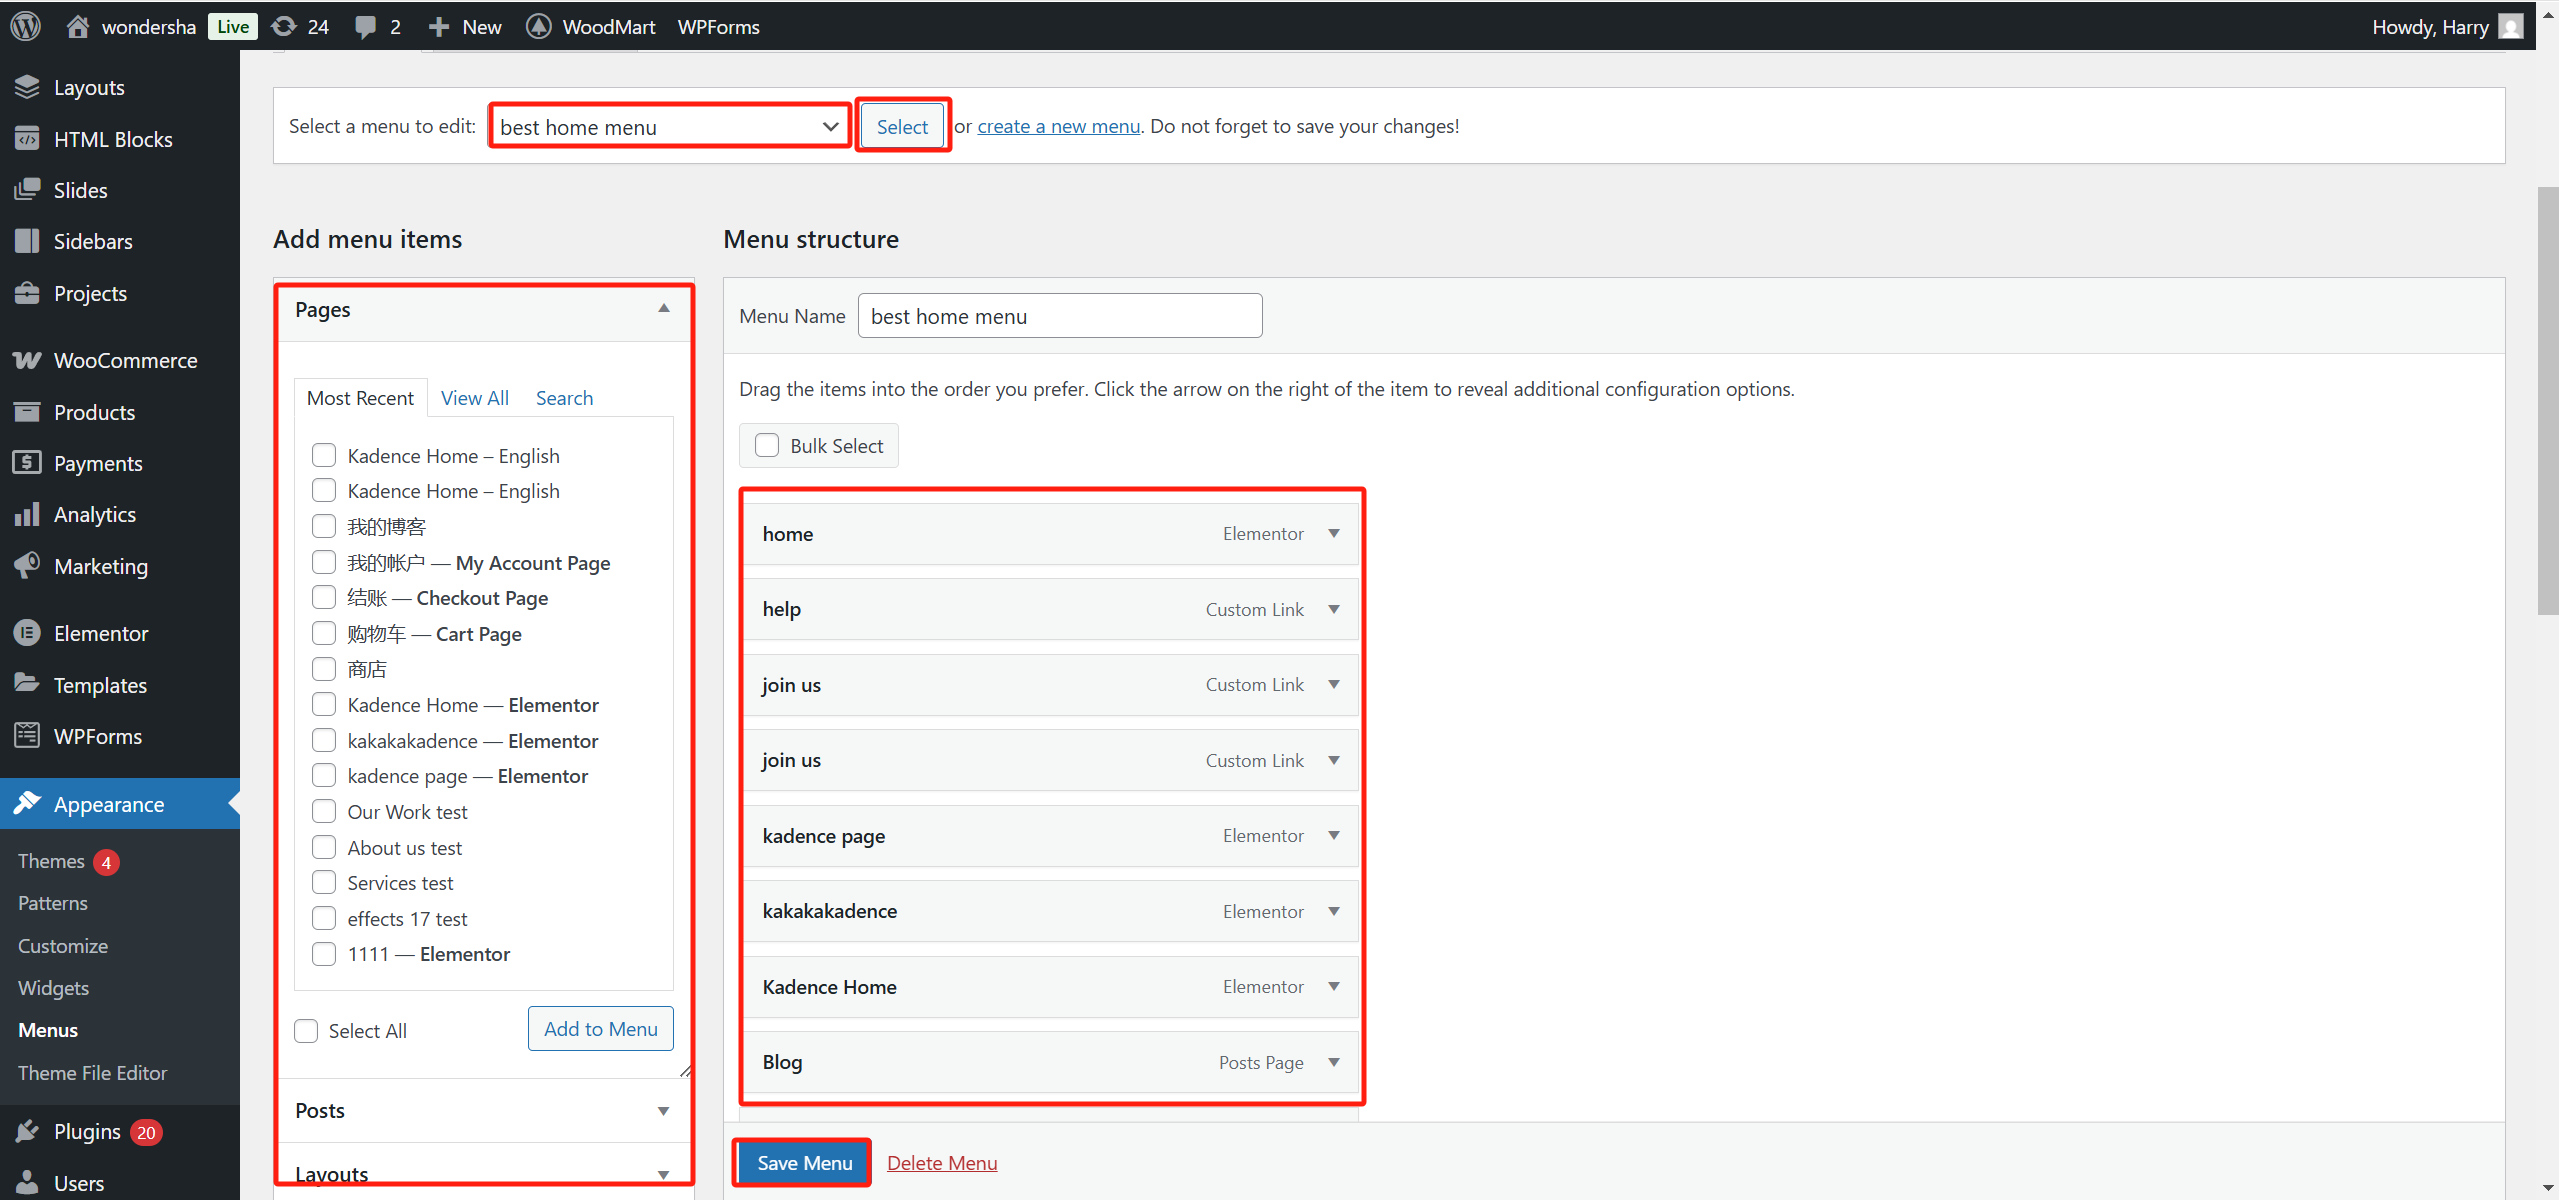Click inside the Menu Name field
Viewport: 2559px width, 1200px height.
pos(1058,315)
